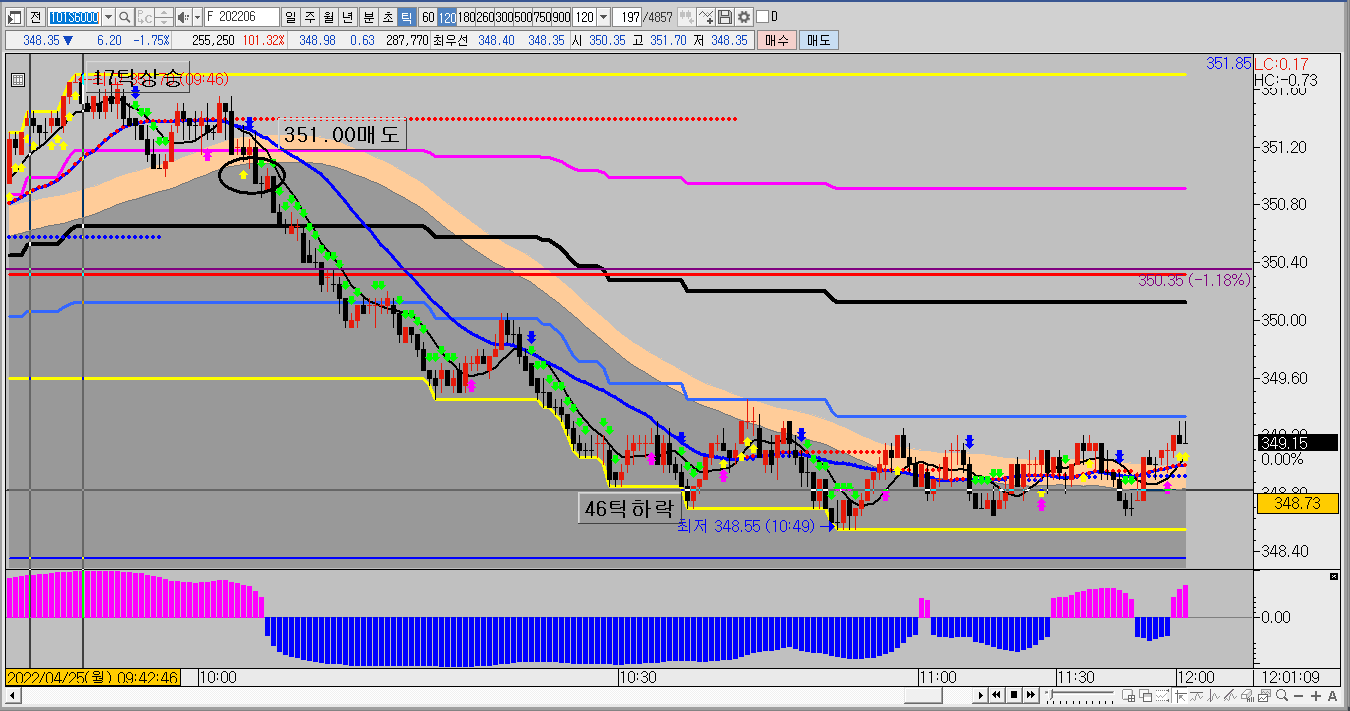Choose the 300 tick interval button
The image size is (1350, 711).
pos(504,17)
